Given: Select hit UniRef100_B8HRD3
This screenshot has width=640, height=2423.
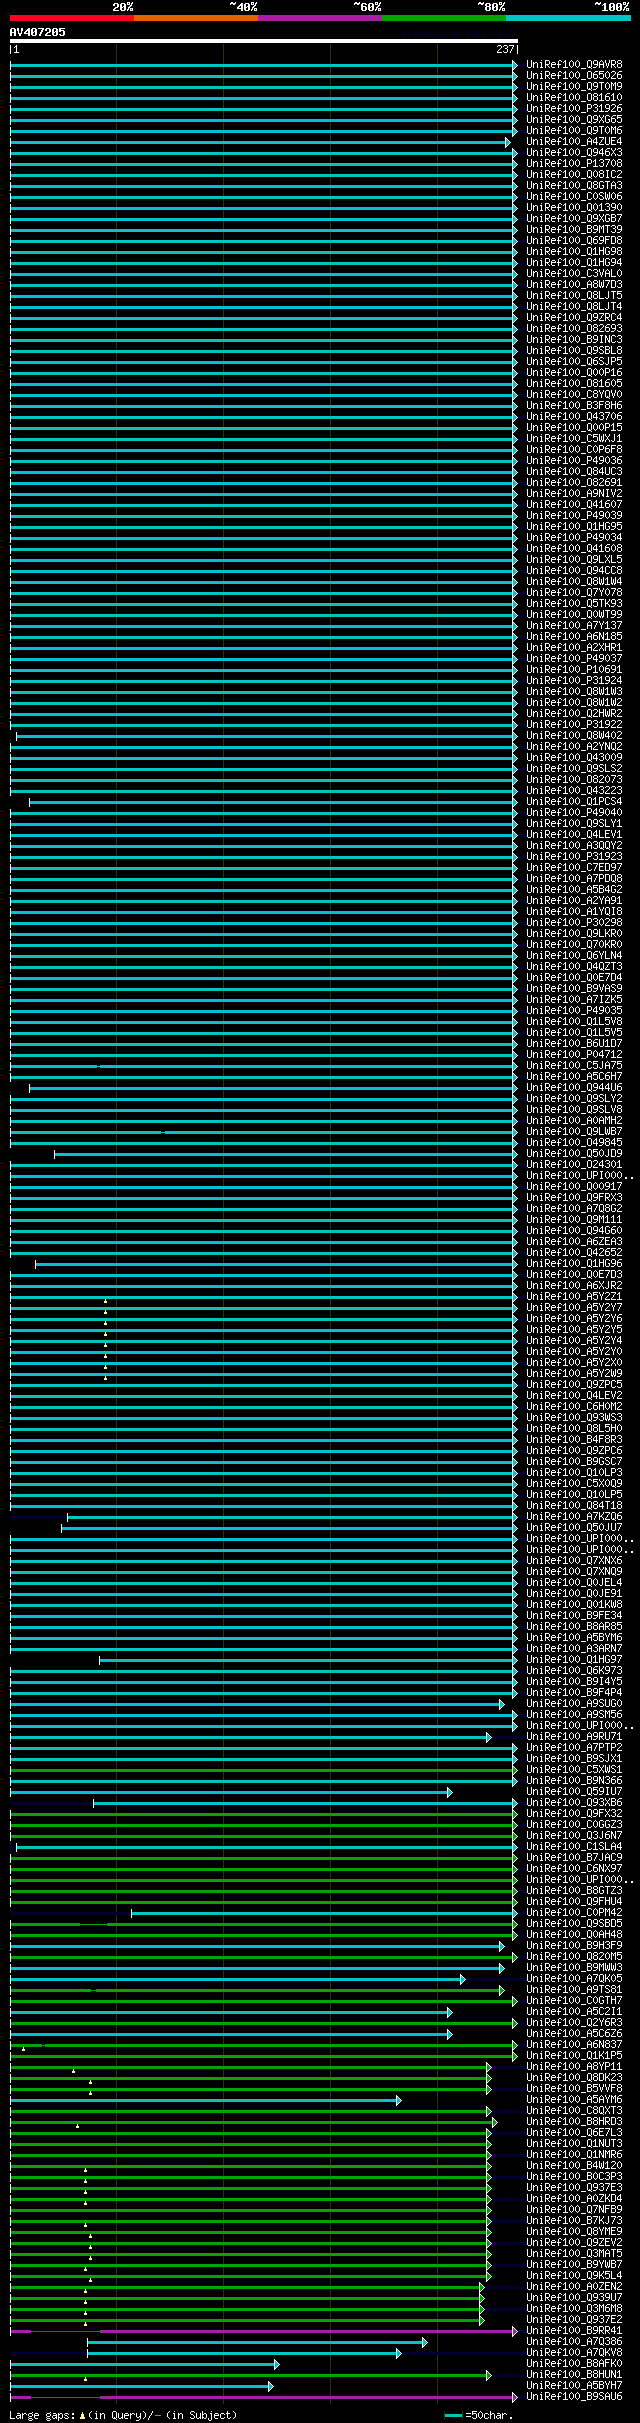Looking at the screenshot, I should click(574, 2121).
